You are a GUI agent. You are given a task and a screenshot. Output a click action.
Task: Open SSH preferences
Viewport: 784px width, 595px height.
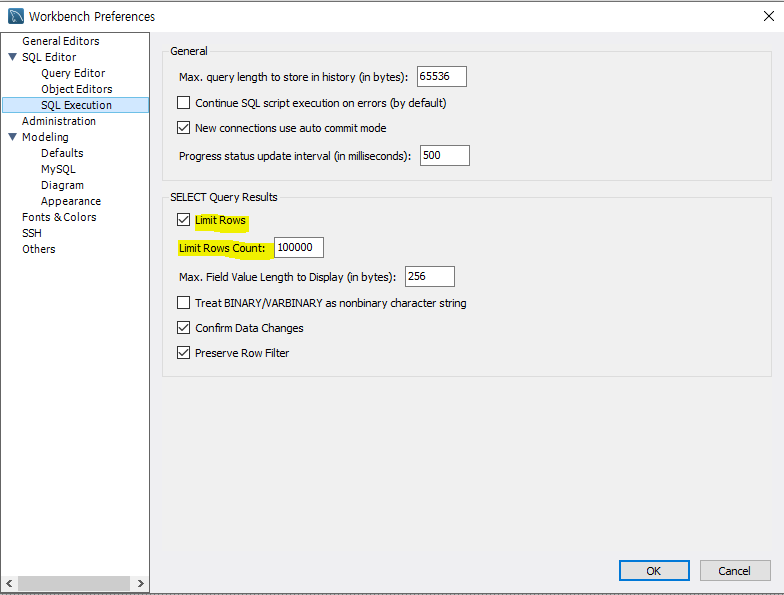pyautogui.click(x=32, y=233)
